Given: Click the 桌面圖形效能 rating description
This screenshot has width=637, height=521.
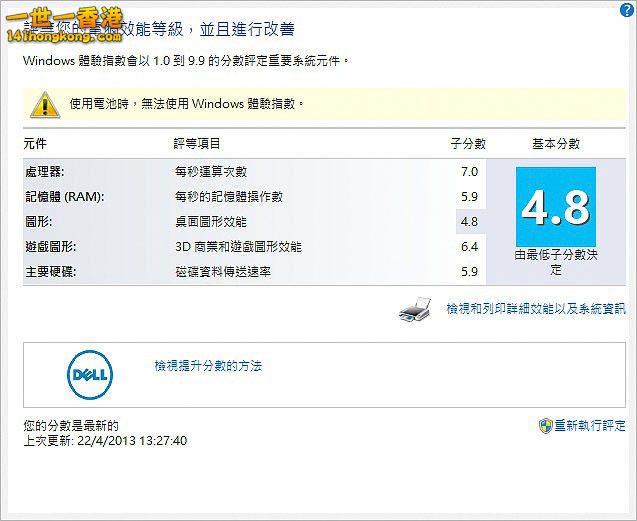Looking at the screenshot, I should click(210, 222).
